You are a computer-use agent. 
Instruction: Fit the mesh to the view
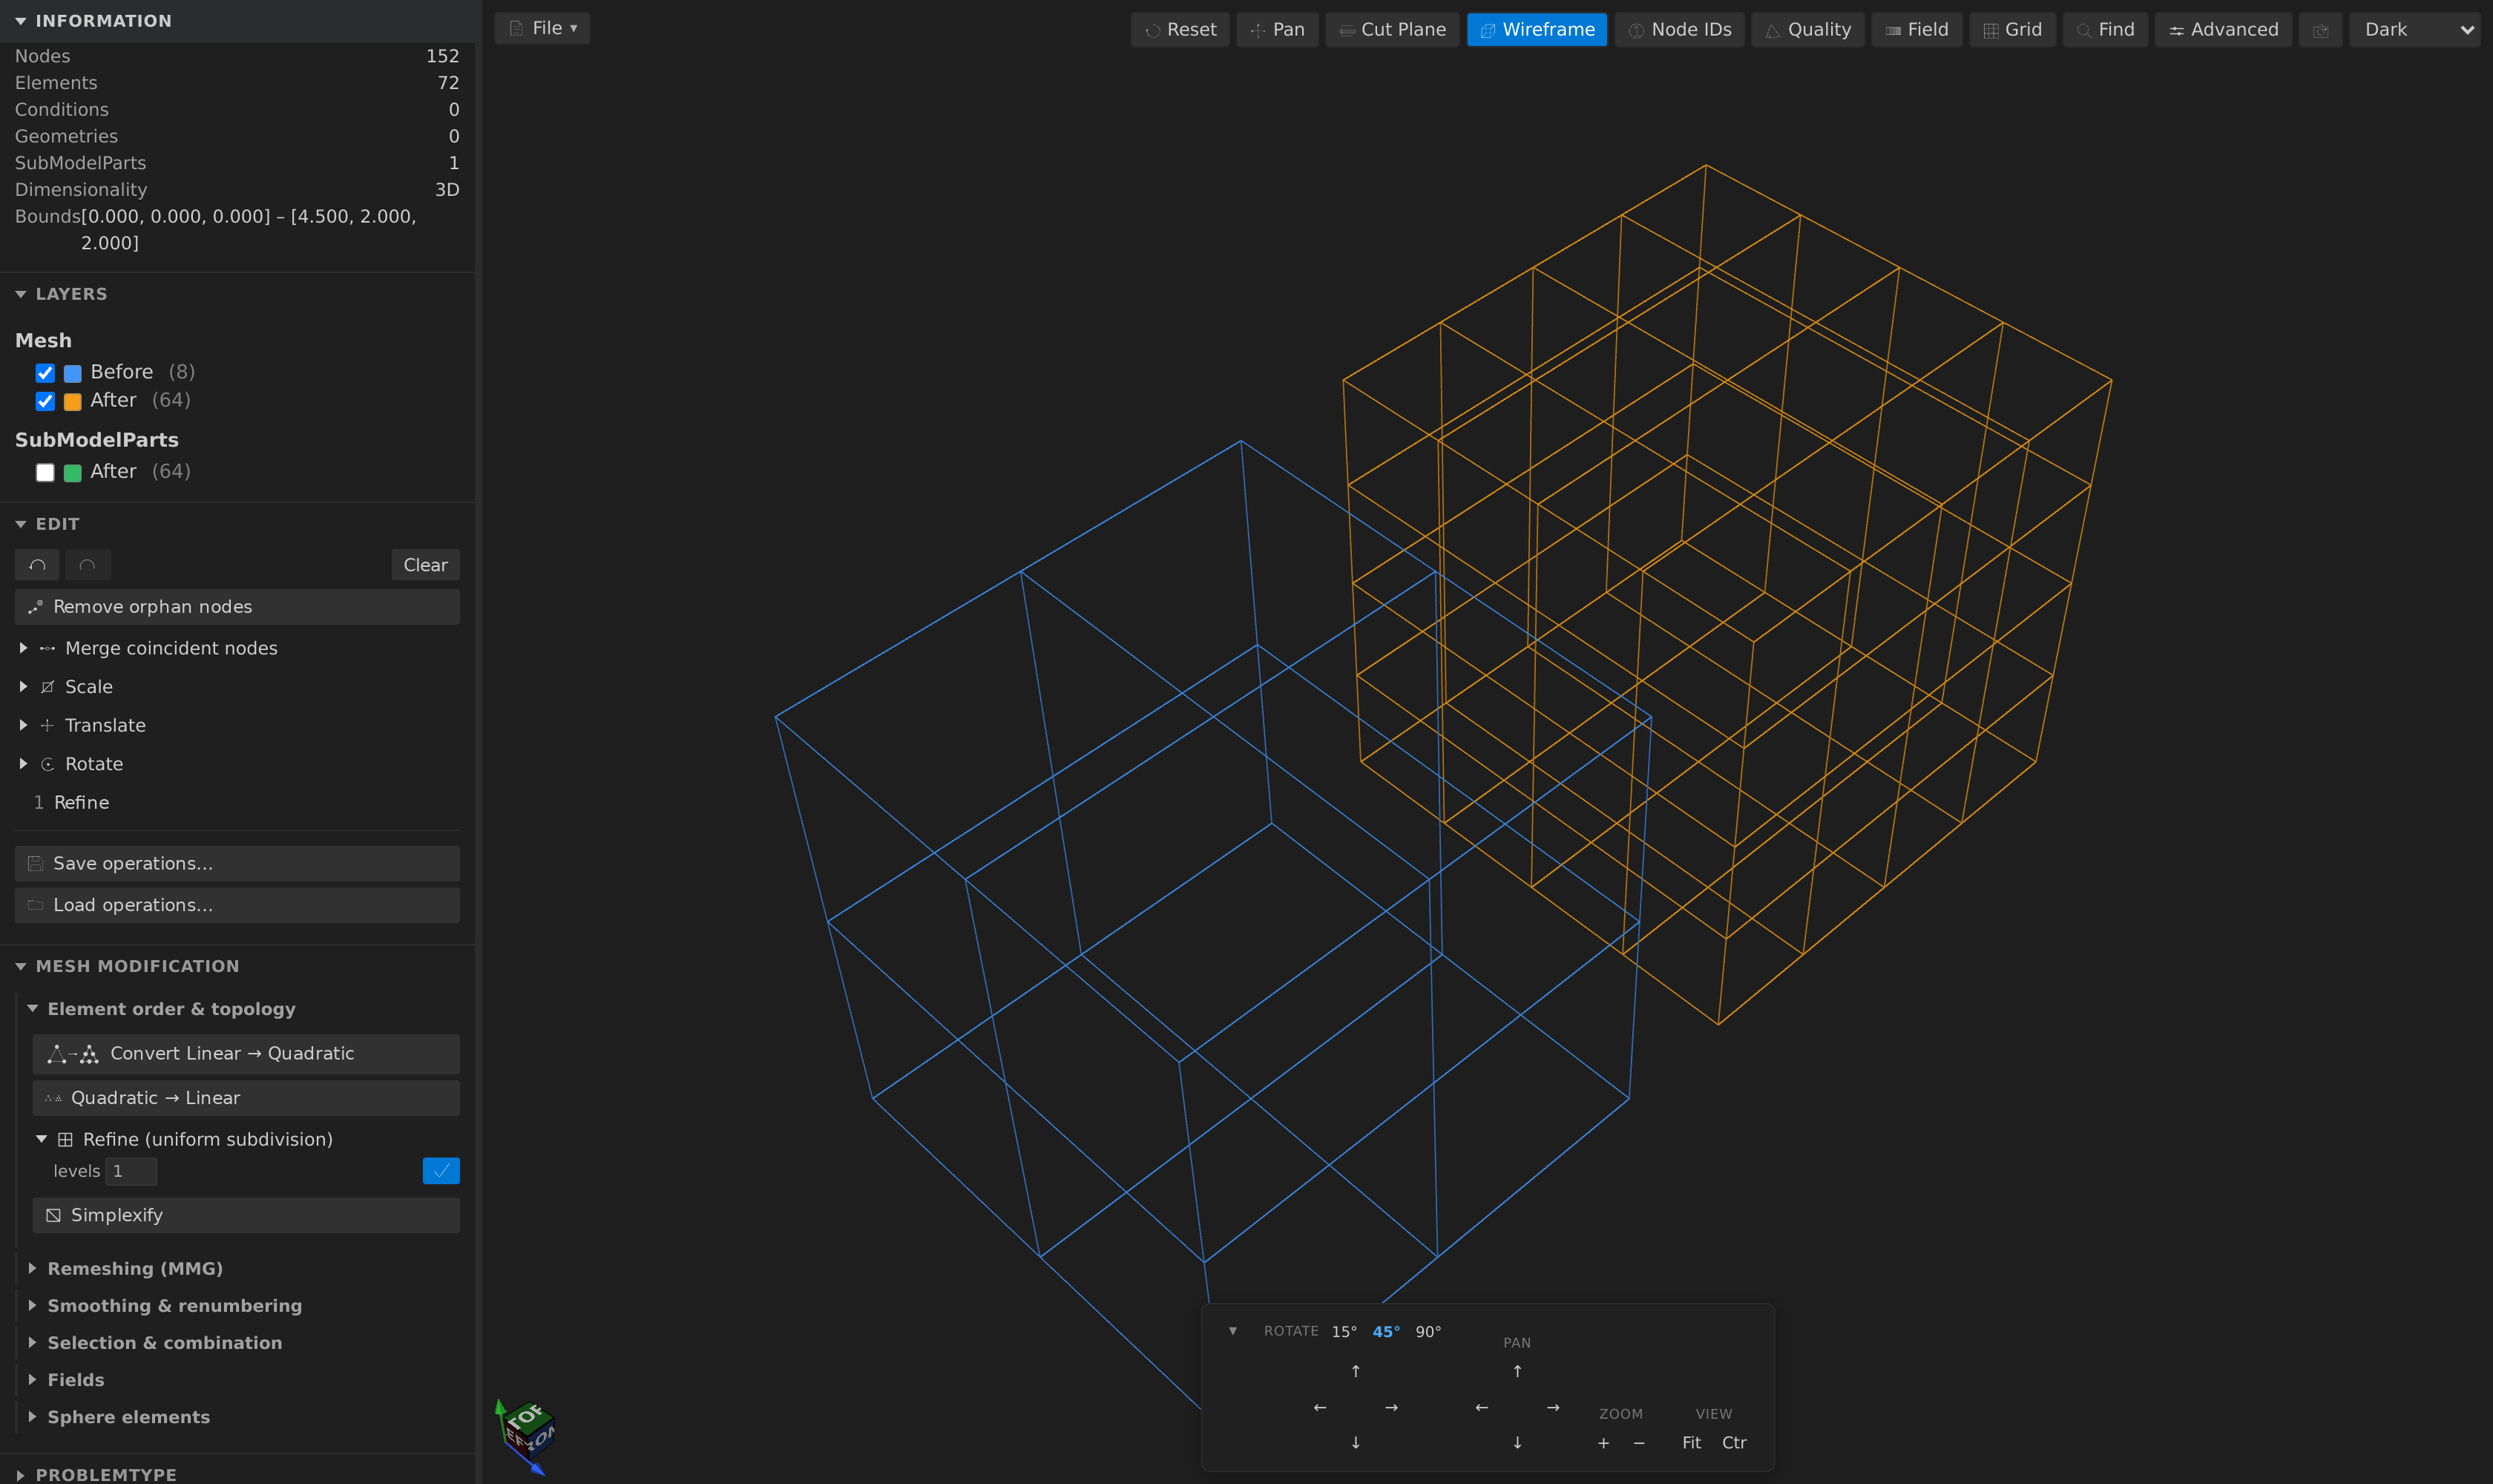1691,1442
